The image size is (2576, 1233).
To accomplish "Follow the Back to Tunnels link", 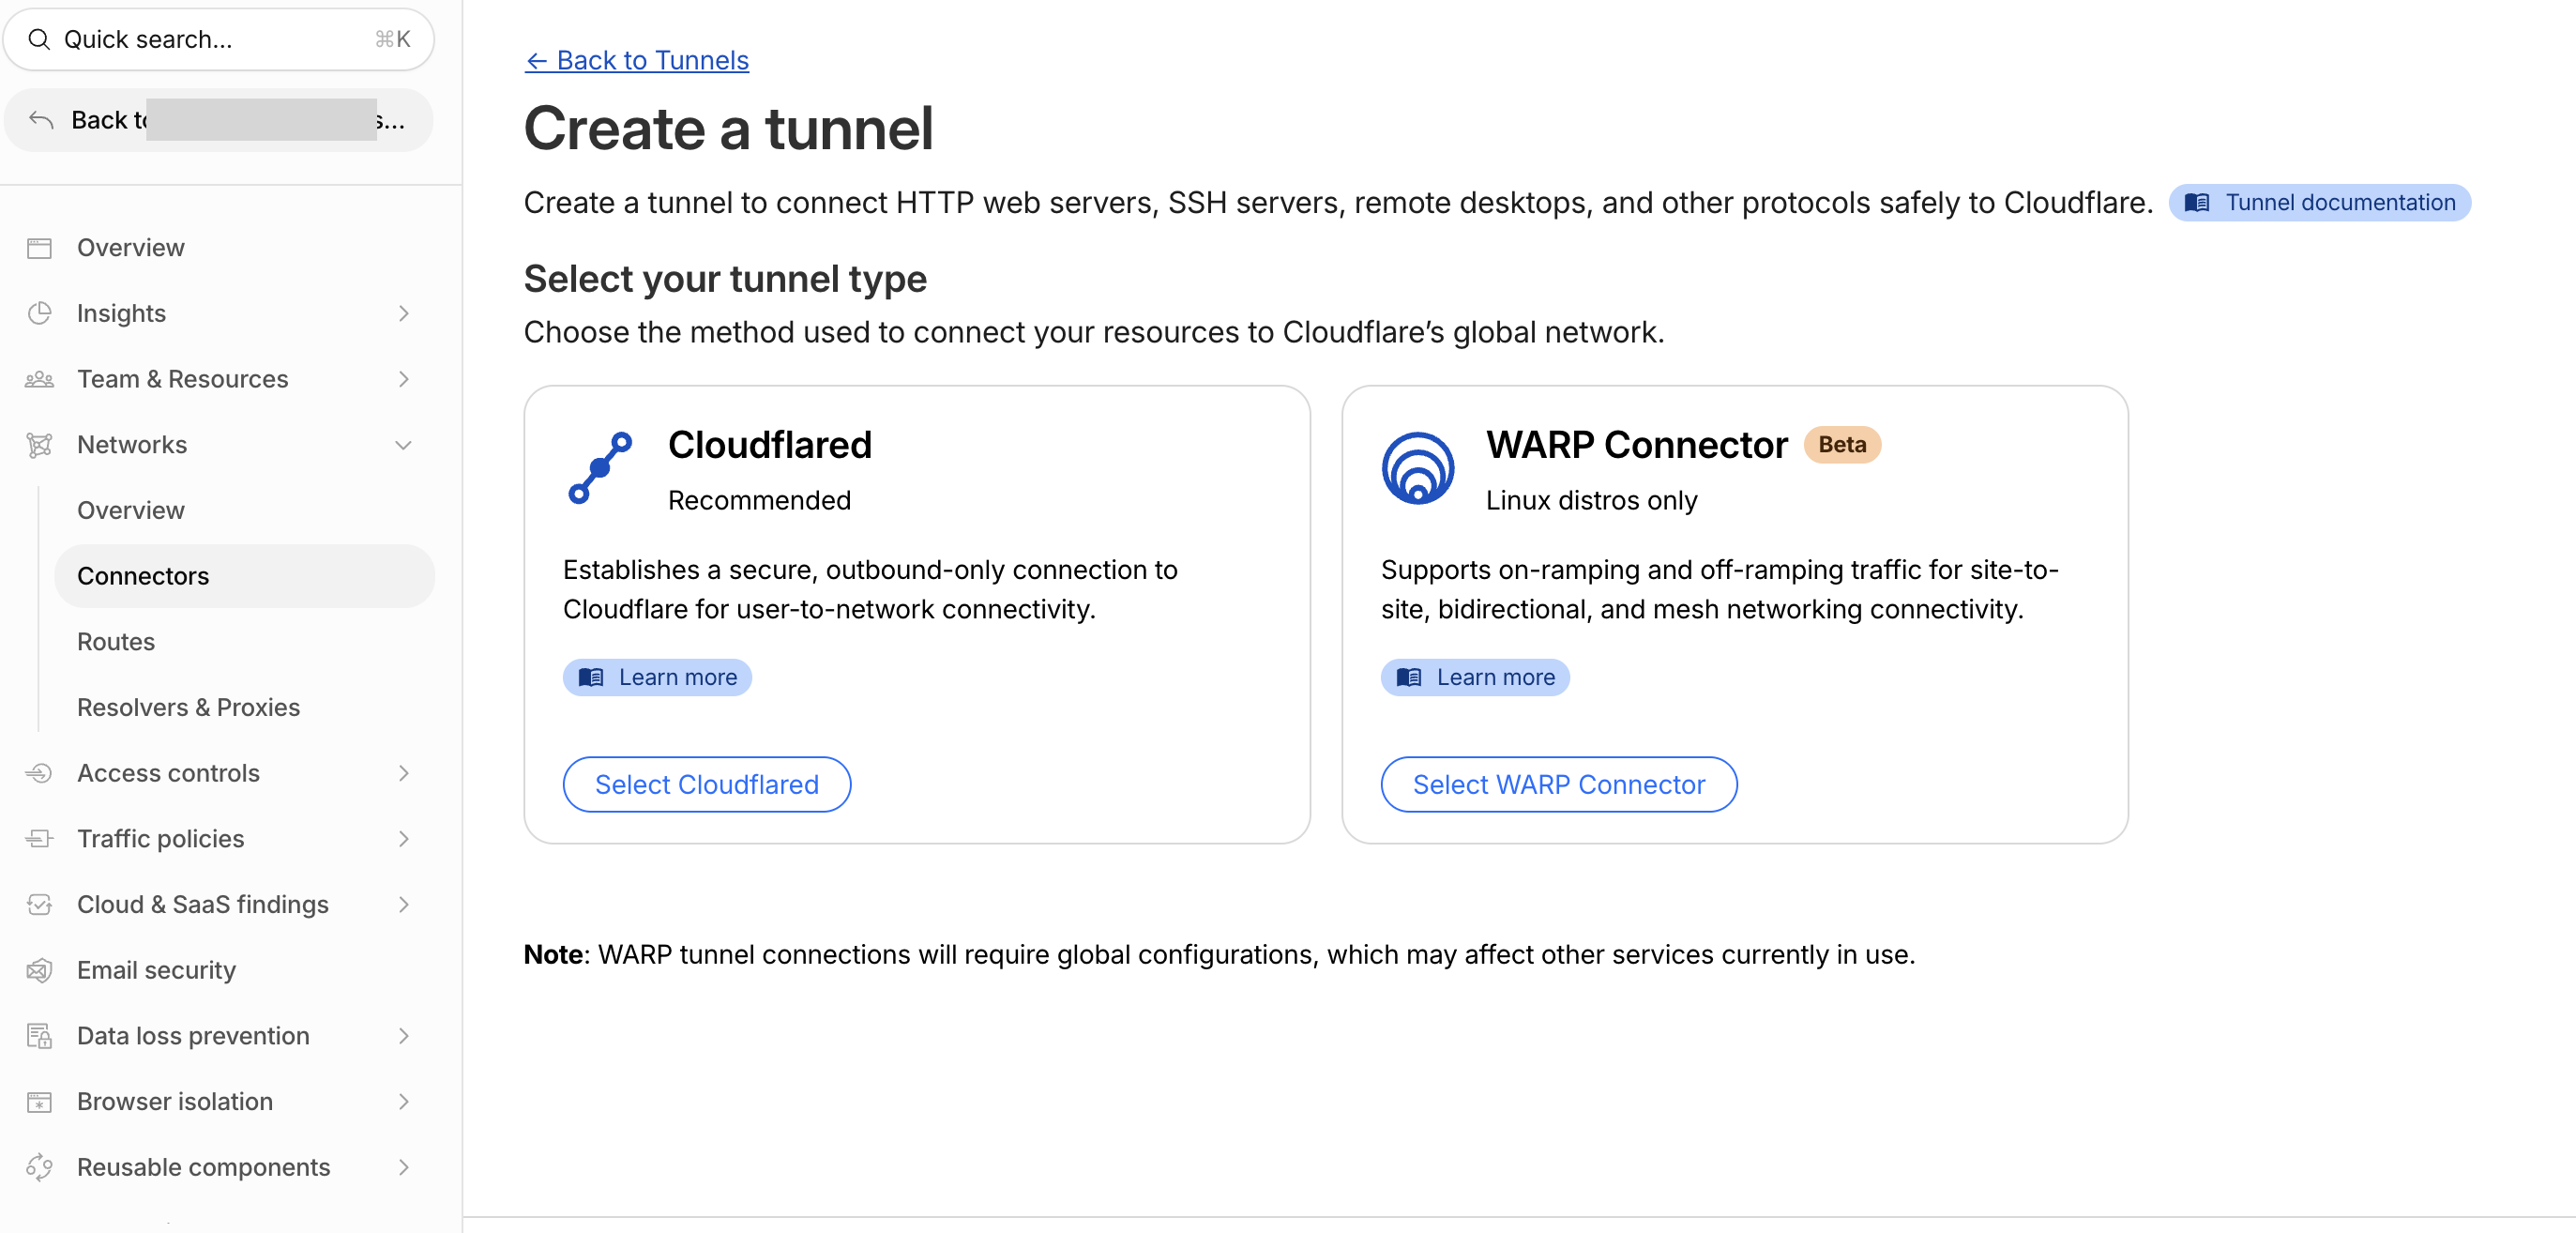I will [637, 61].
